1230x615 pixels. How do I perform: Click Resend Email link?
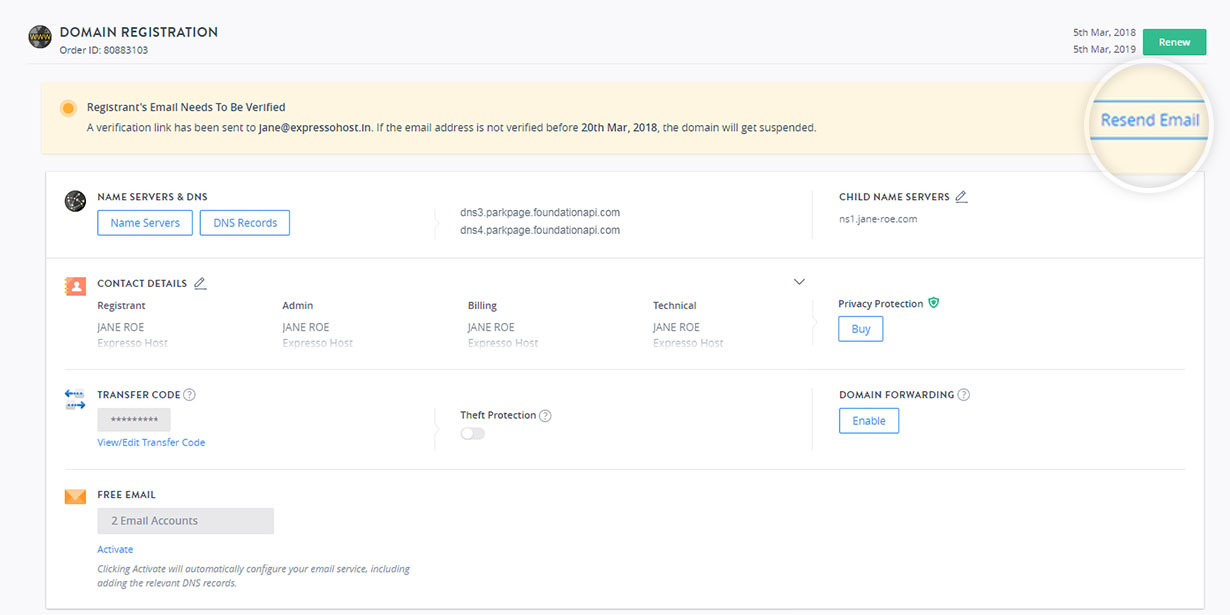tap(1150, 120)
